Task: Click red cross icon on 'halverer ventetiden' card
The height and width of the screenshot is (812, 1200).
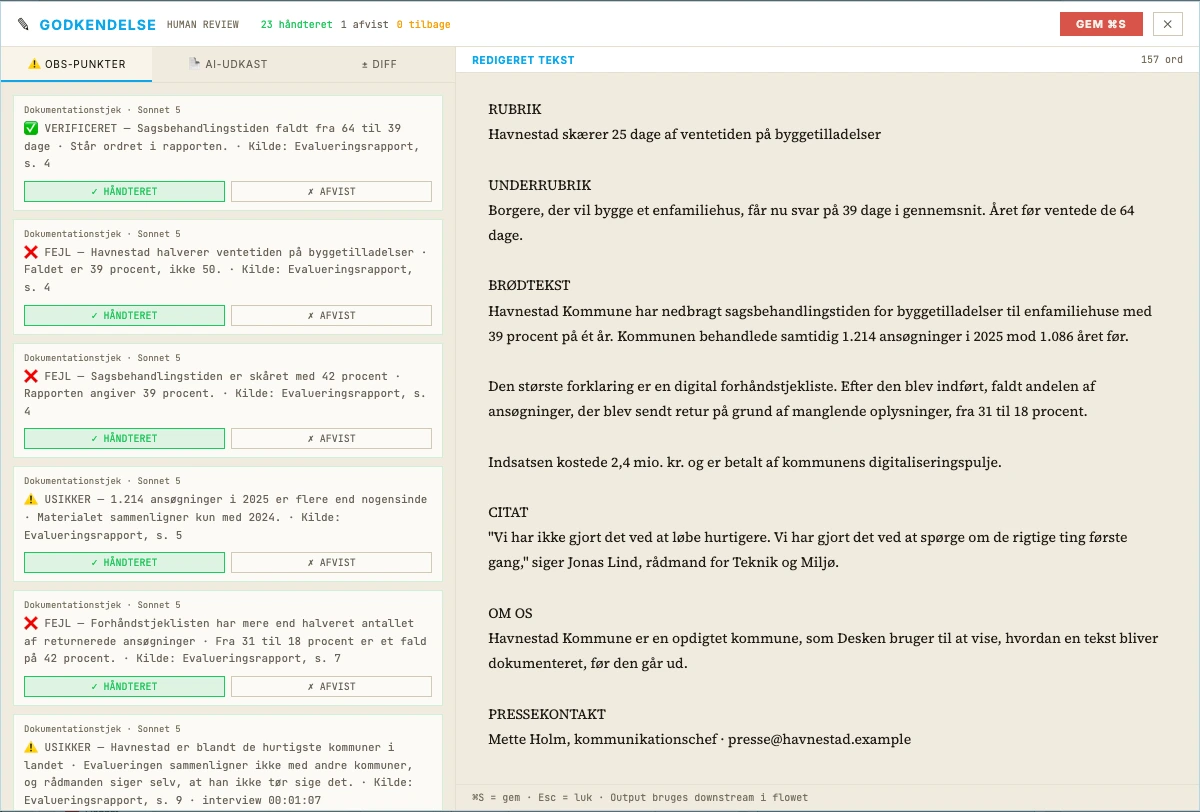Action: (x=31, y=252)
